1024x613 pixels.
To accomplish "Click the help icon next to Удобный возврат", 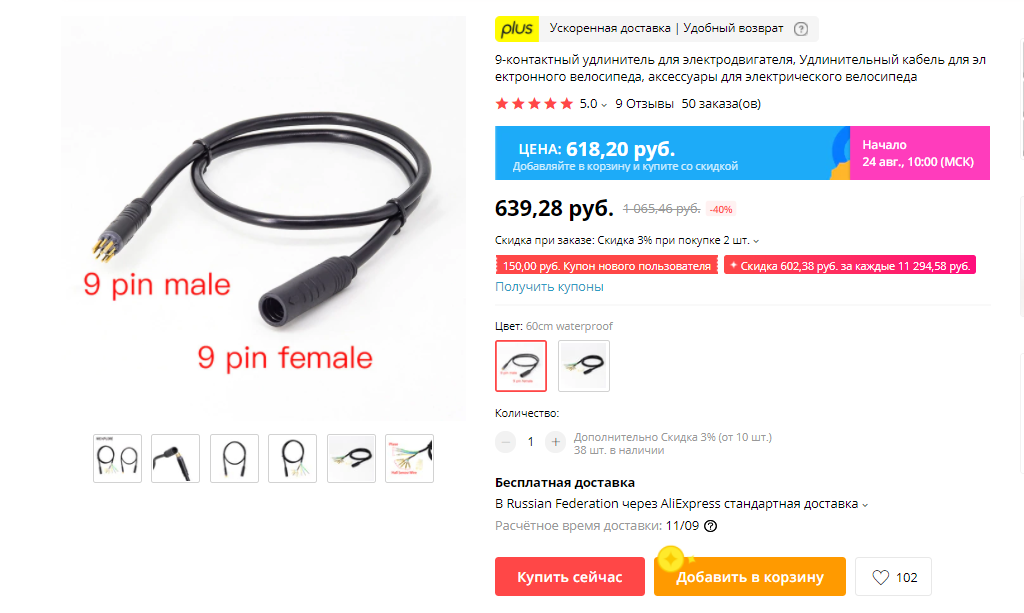I will 801,29.
